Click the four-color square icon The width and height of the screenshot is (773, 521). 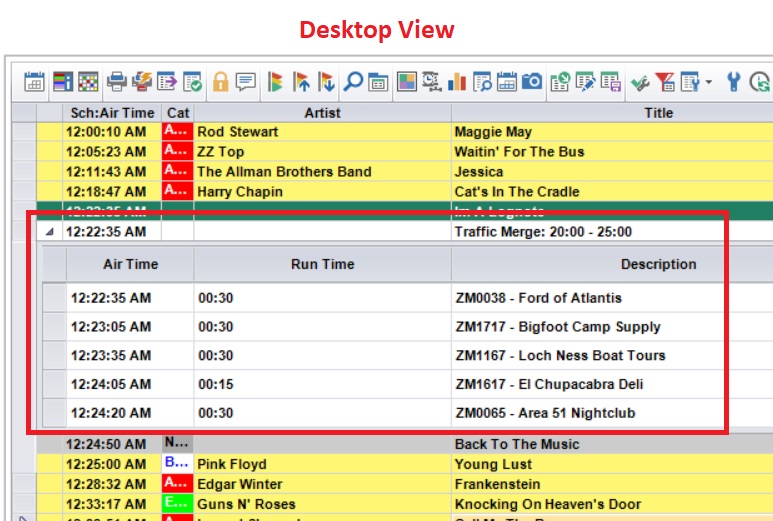coord(407,82)
